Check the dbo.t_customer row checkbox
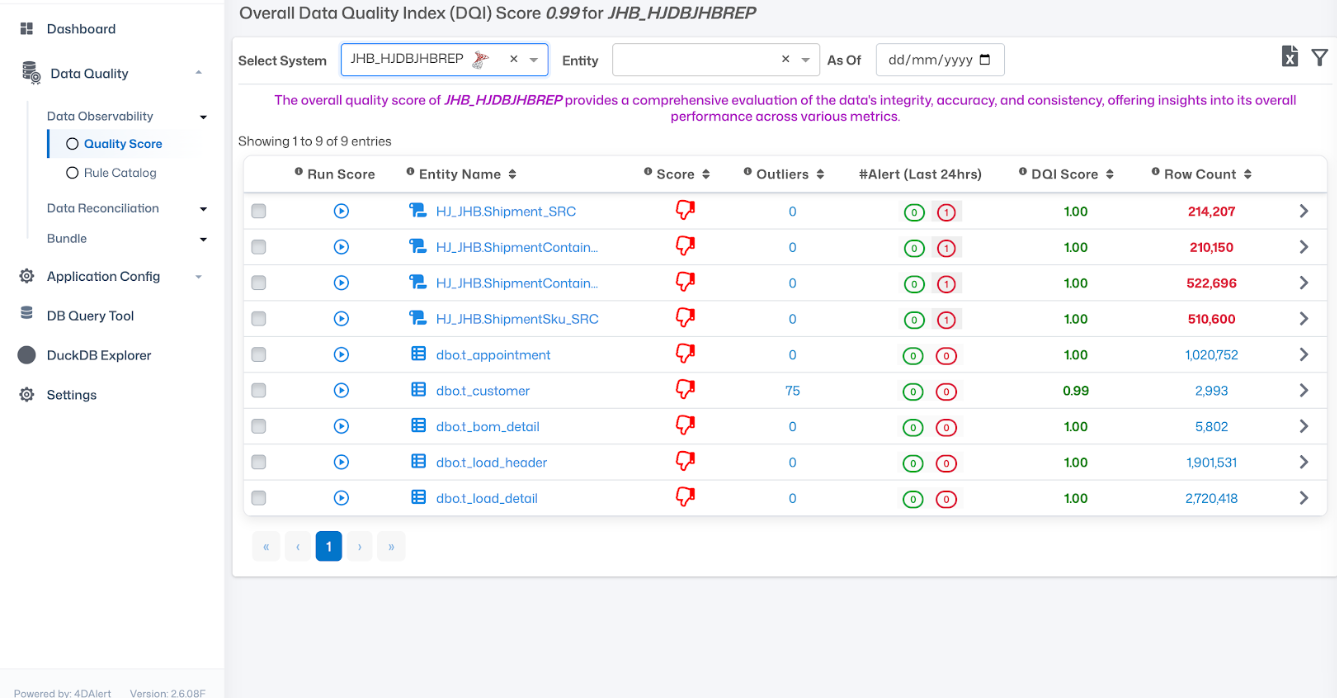The width and height of the screenshot is (1337, 698). tap(259, 391)
